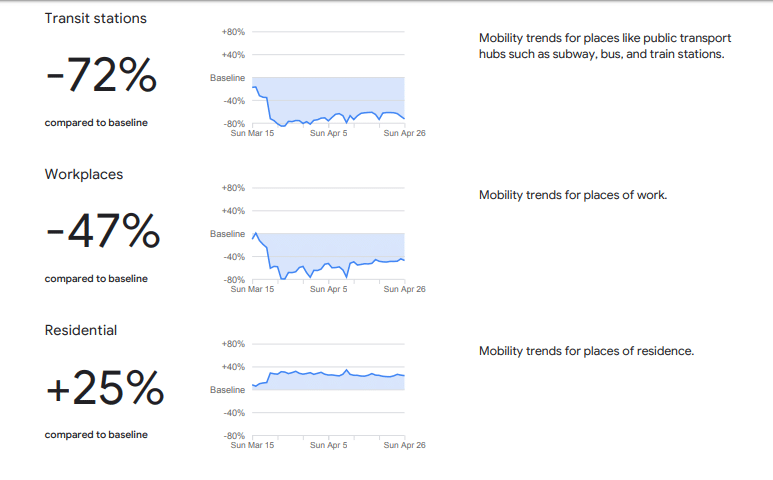This screenshot has height=480, width=773.
Task: Click Sun Apr 26 label on workplaces chart
Action: tap(404, 289)
